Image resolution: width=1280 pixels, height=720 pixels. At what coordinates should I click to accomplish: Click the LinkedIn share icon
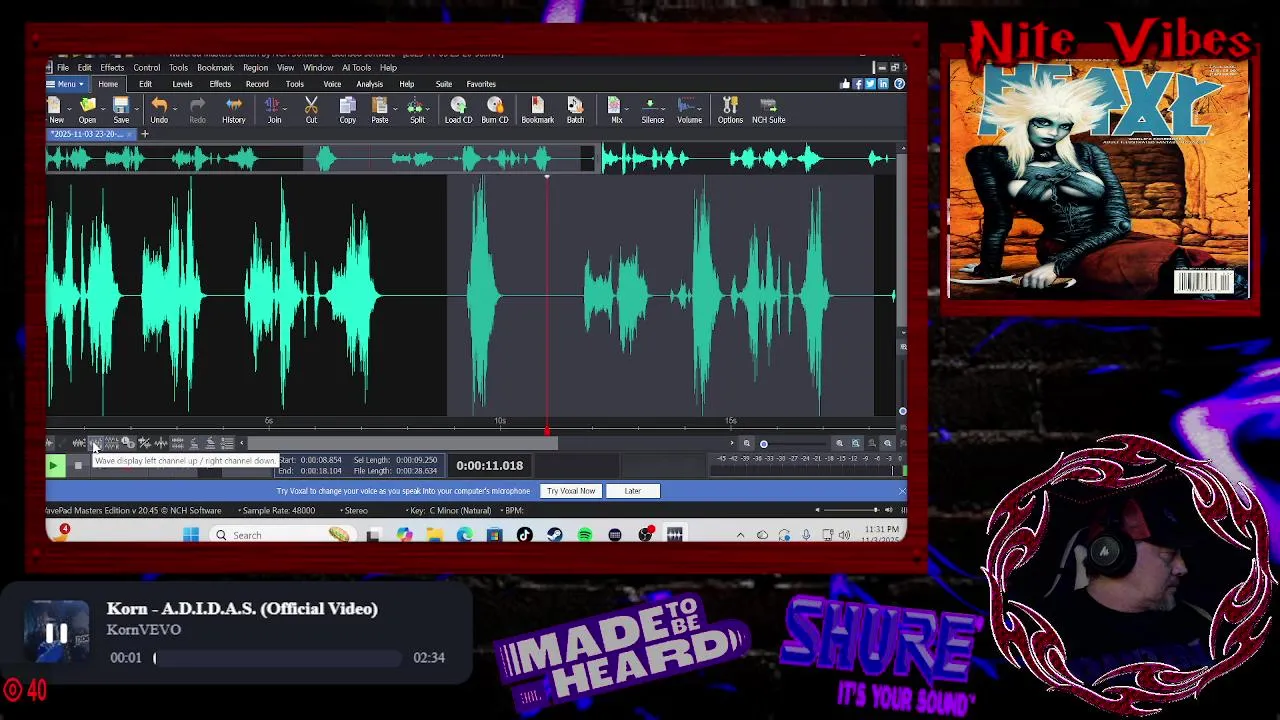(x=882, y=84)
